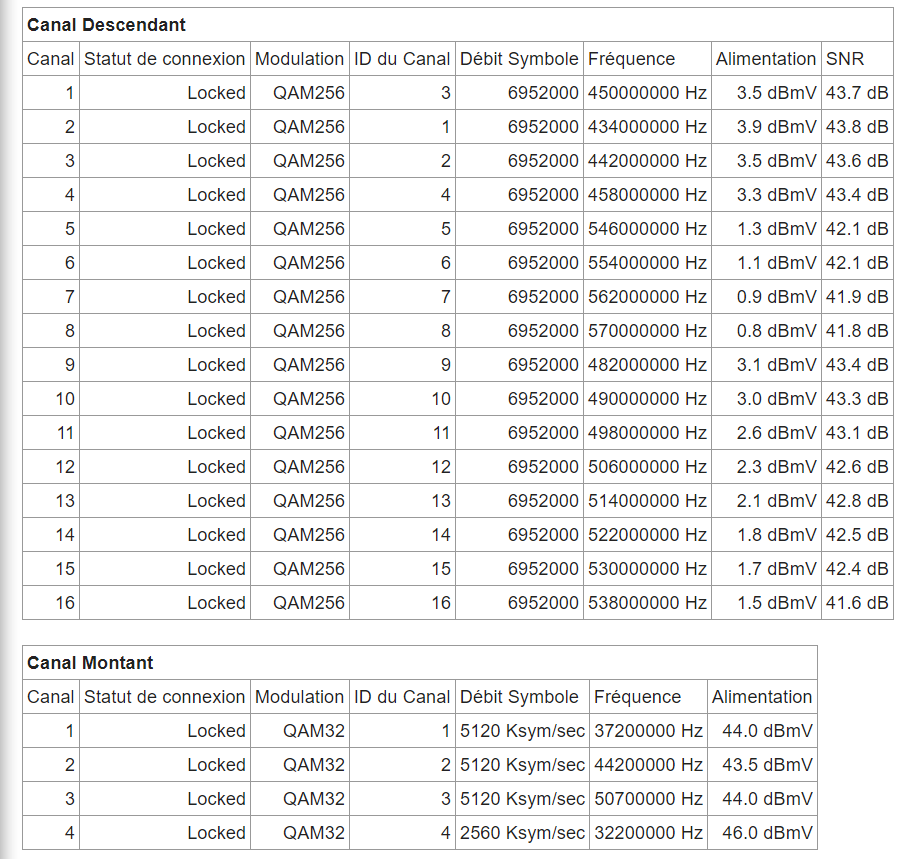Click the downstream 'SNR' column header

pos(845,58)
